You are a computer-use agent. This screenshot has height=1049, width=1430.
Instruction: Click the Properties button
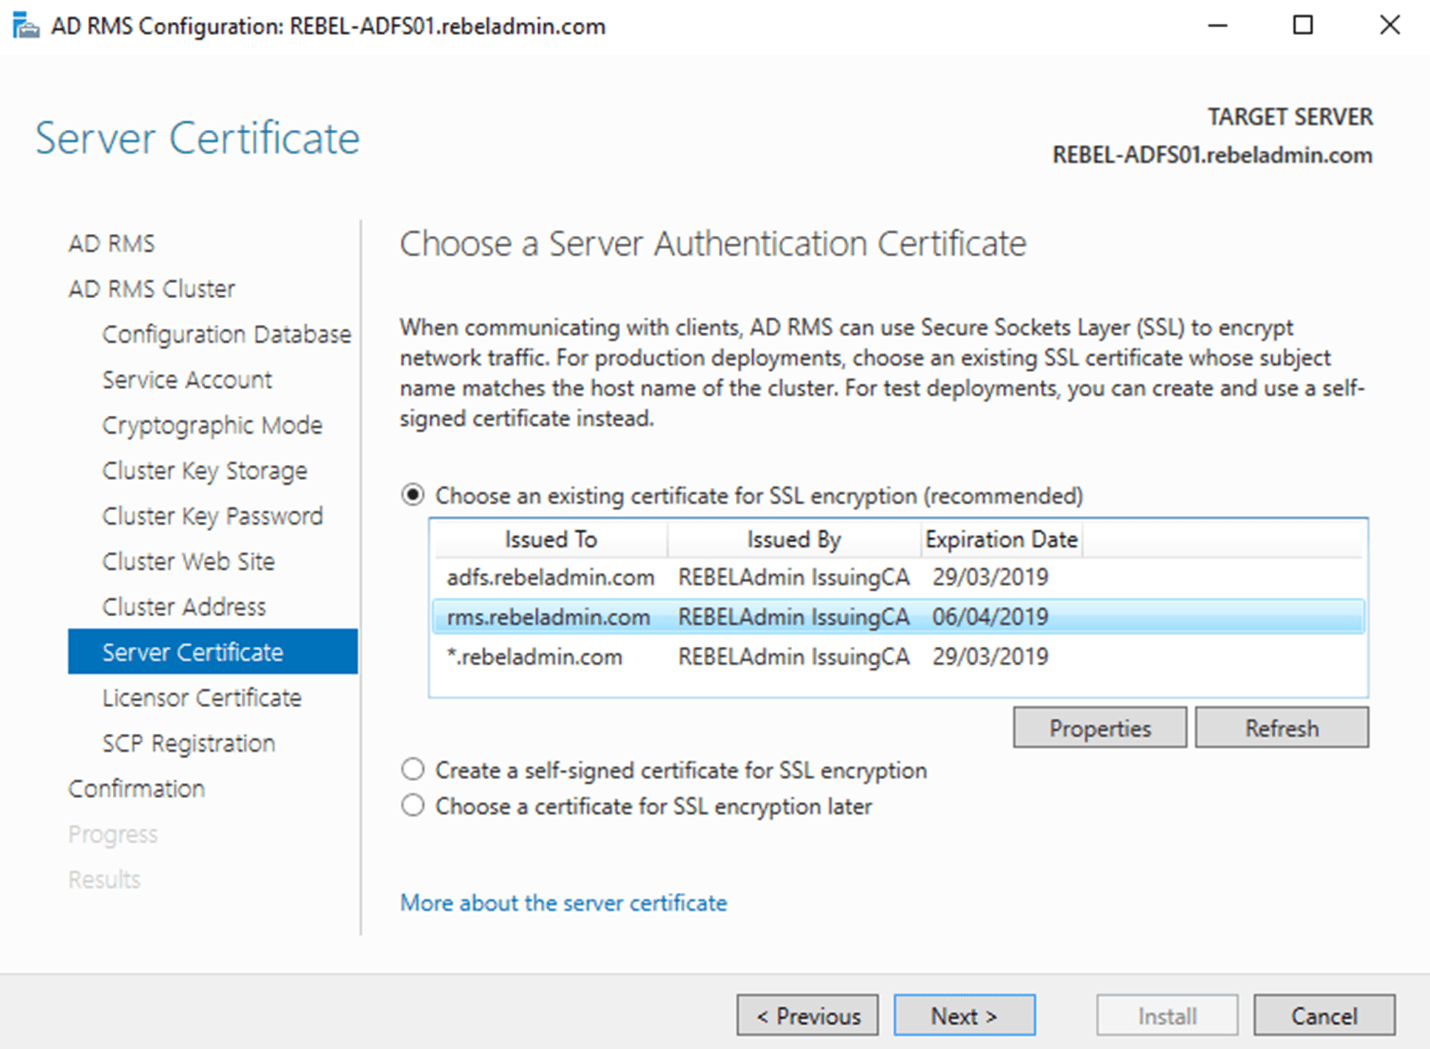pyautogui.click(x=1099, y=727)
